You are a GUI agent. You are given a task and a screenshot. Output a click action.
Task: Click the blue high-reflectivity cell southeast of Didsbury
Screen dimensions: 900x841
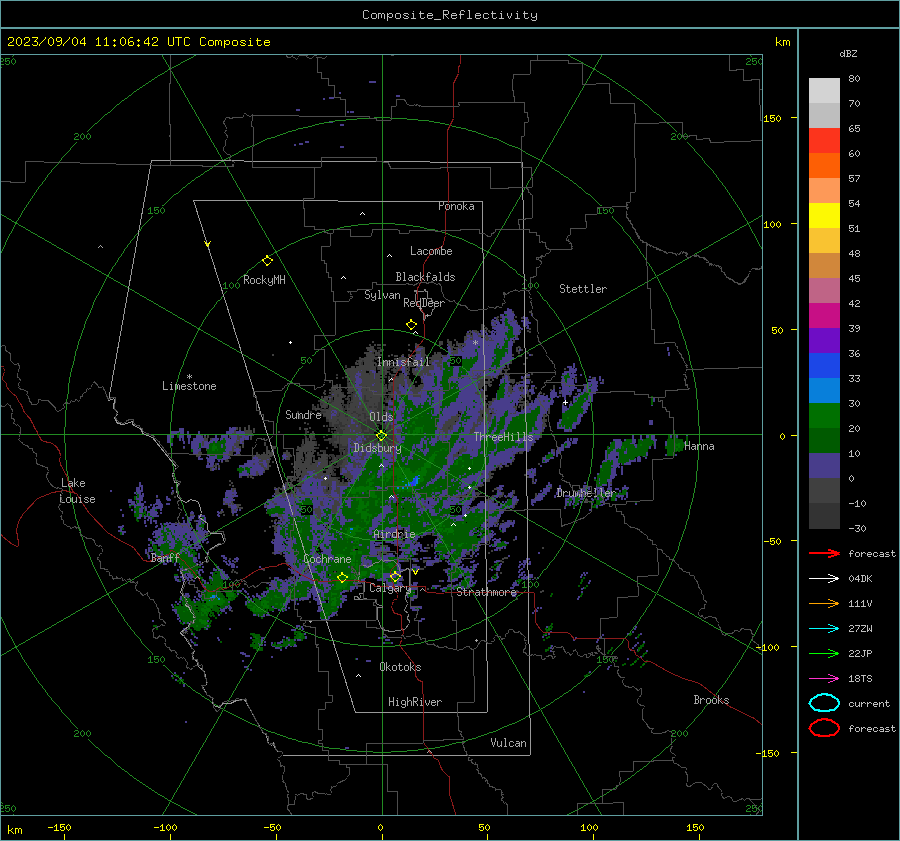[414, 481]
